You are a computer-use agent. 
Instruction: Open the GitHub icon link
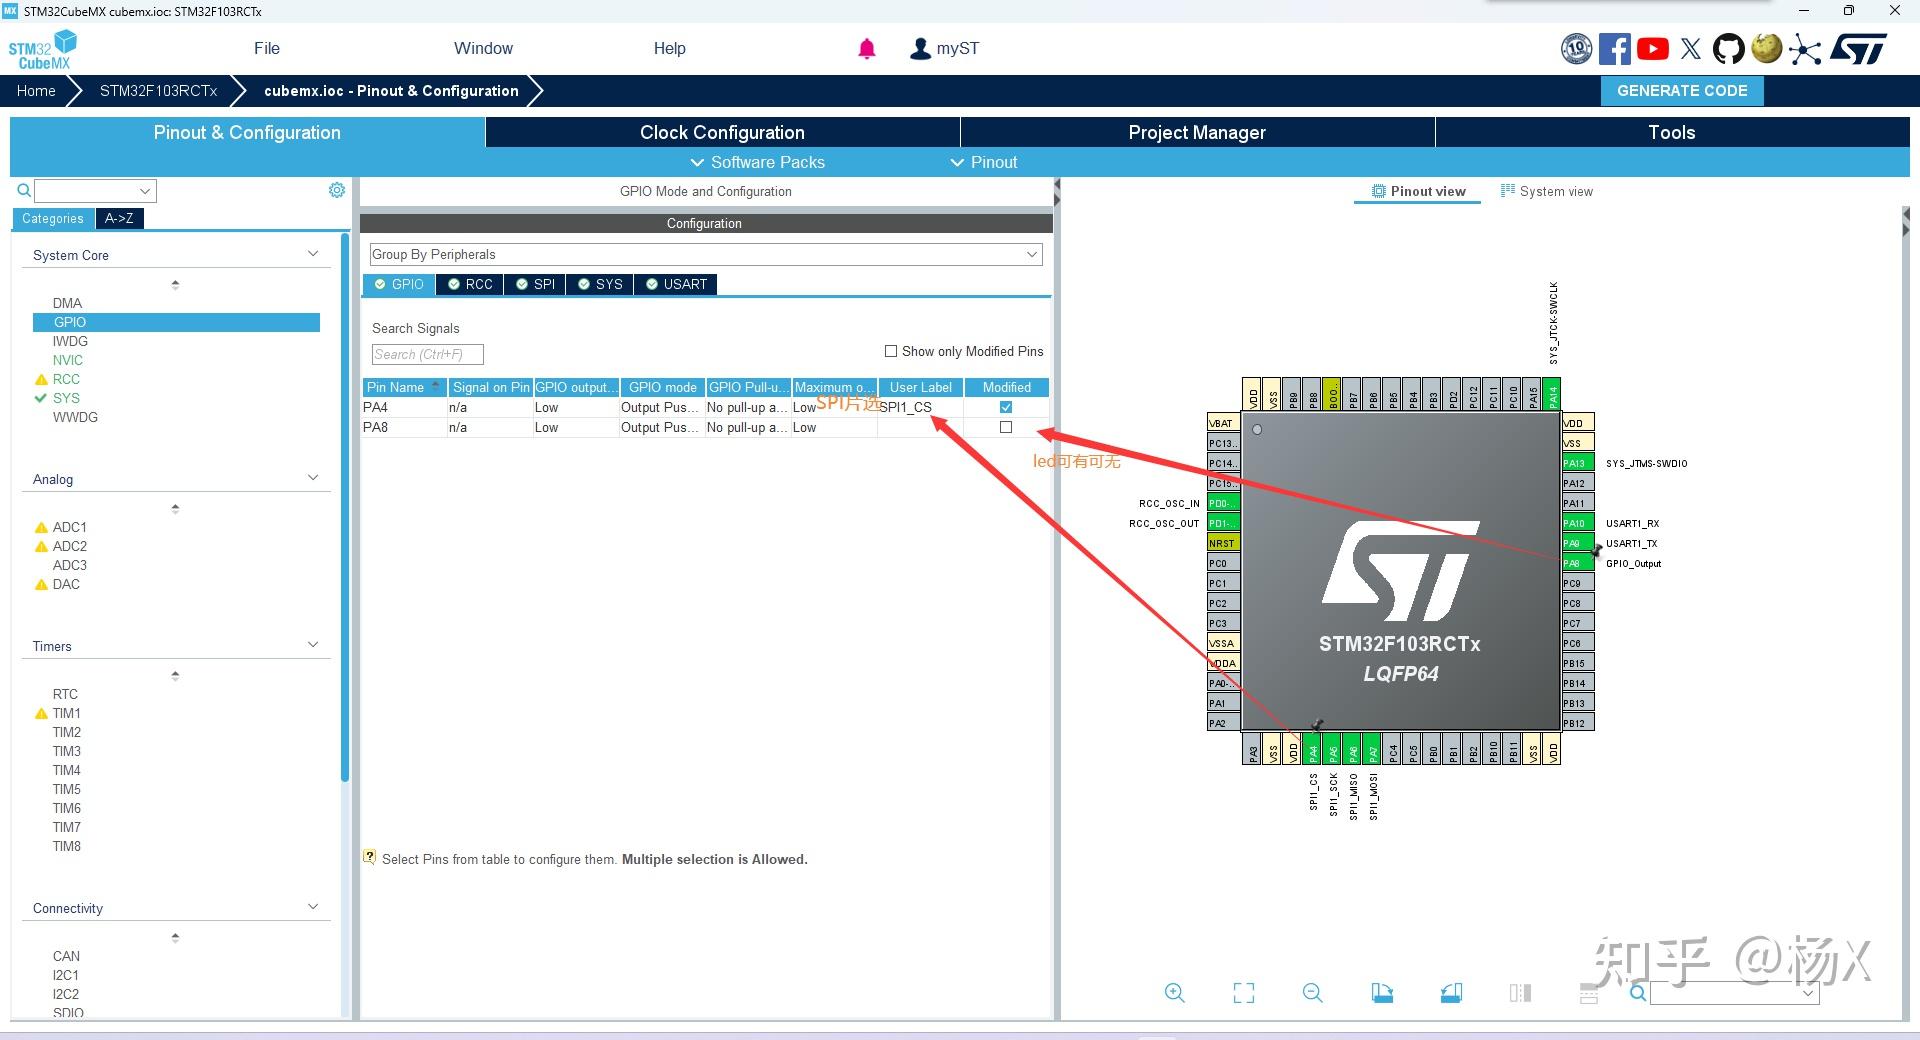(1728, 49)
